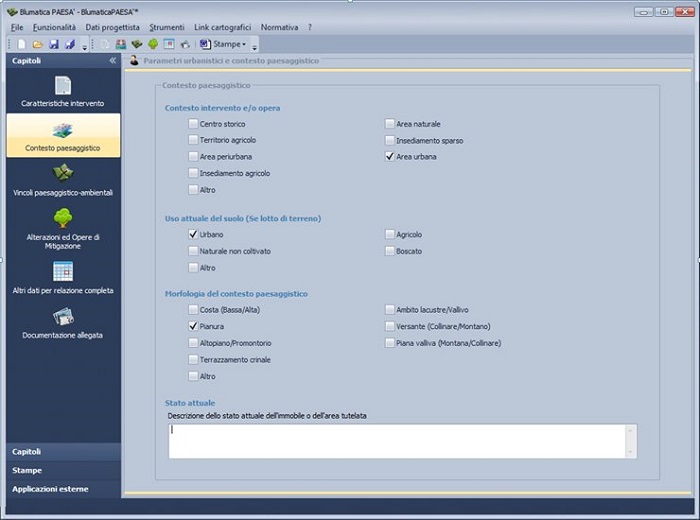The image size is (700, 520).
Task: Switch to Stampe panel at bottom
Action: pos(61,470)
